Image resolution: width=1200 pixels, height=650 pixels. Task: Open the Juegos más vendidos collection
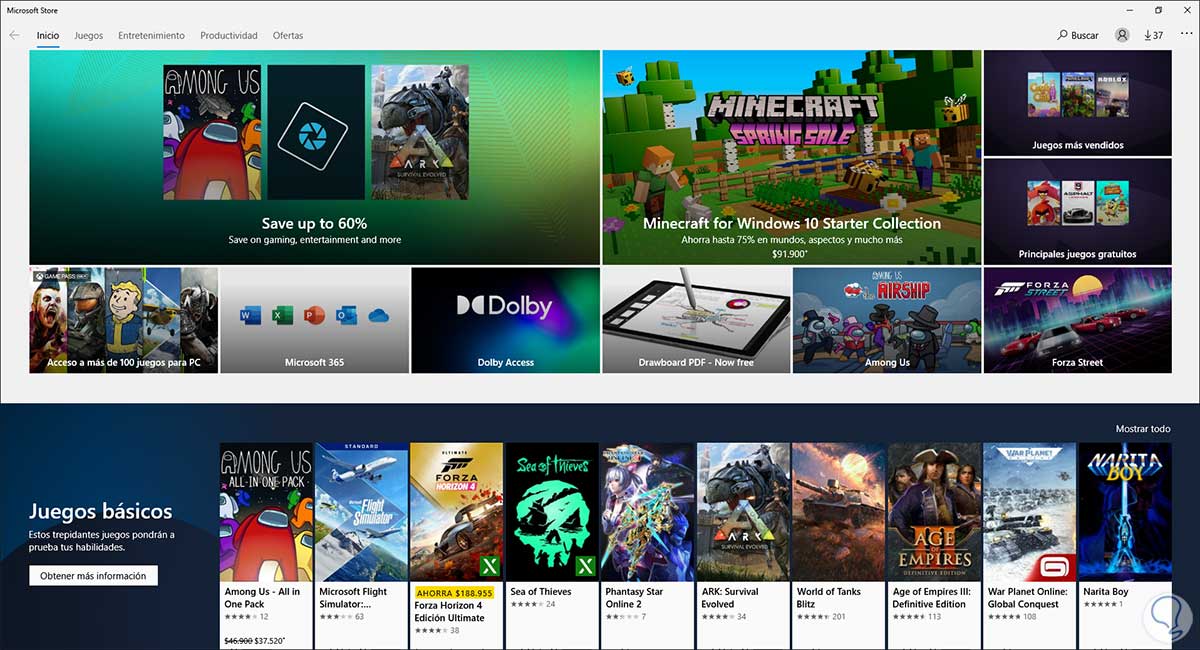[x=1078, y=102]
